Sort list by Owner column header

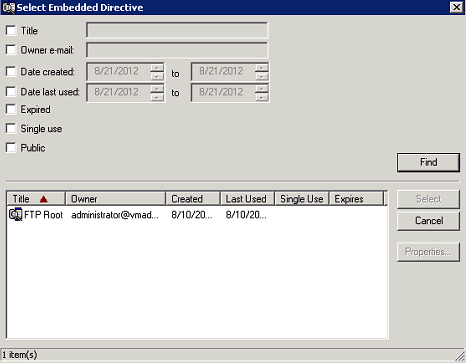(x=116, y=199)
